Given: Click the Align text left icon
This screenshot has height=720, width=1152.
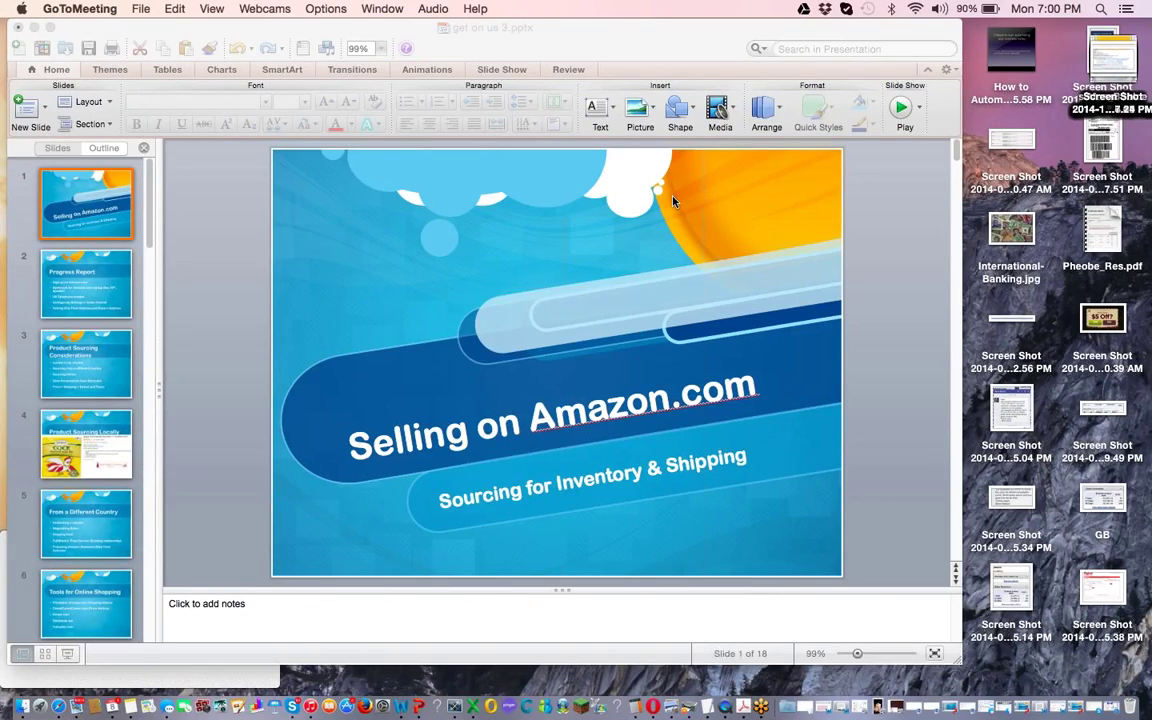Looking at the screenshot, I should click(x=406, y=124).
